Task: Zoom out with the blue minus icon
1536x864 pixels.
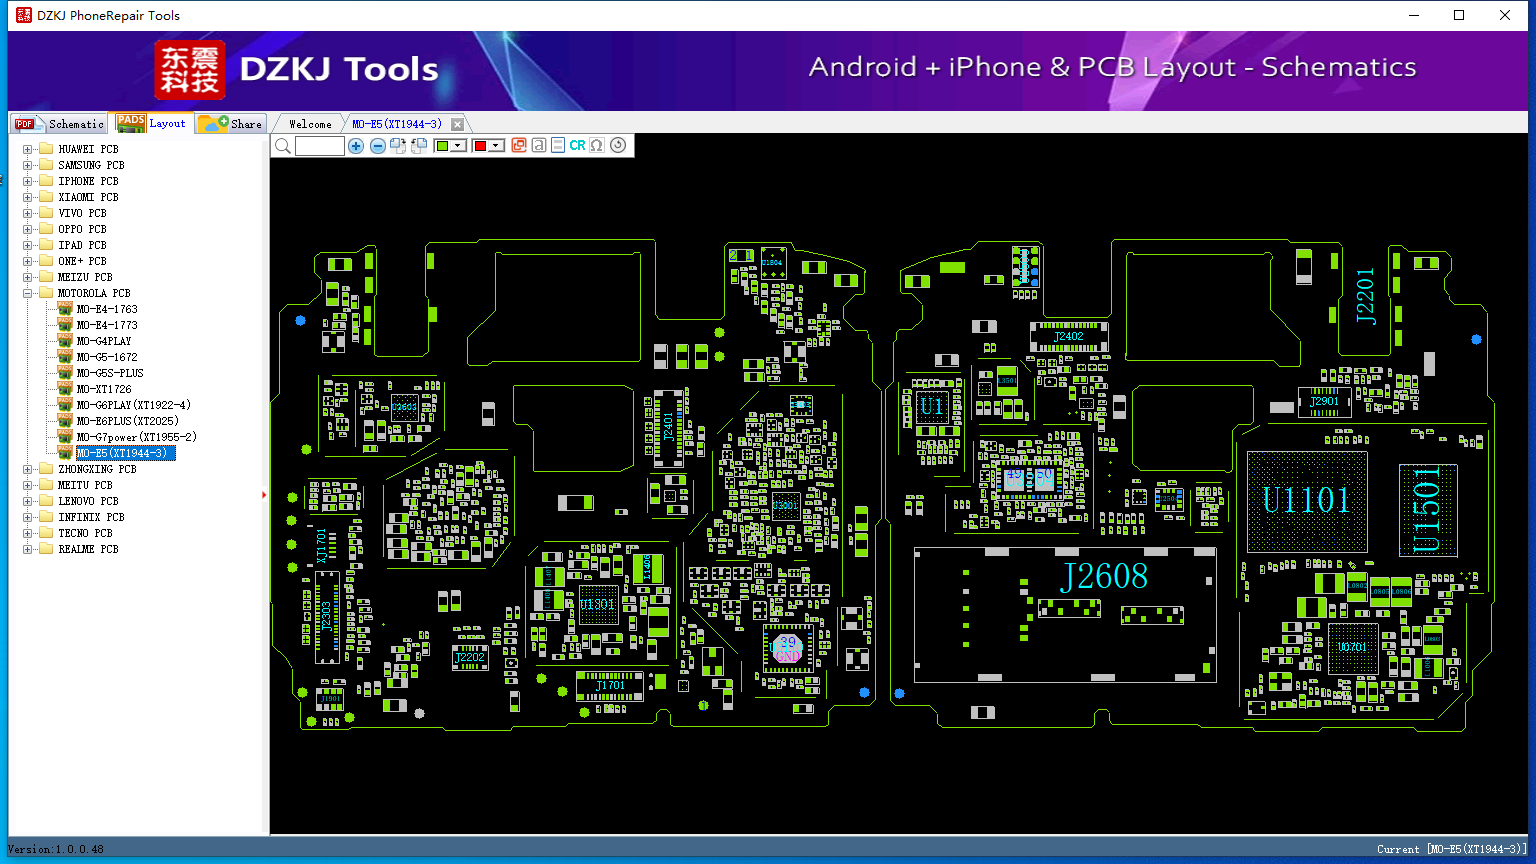Action: click(378, 146)
